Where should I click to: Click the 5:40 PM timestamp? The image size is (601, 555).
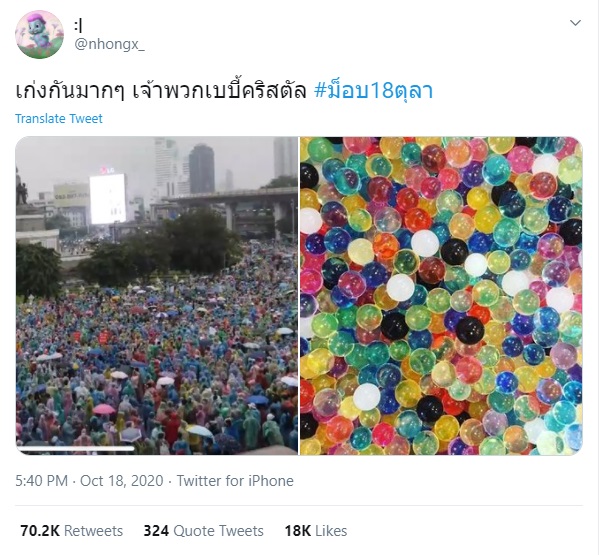(x=41, y=481)
